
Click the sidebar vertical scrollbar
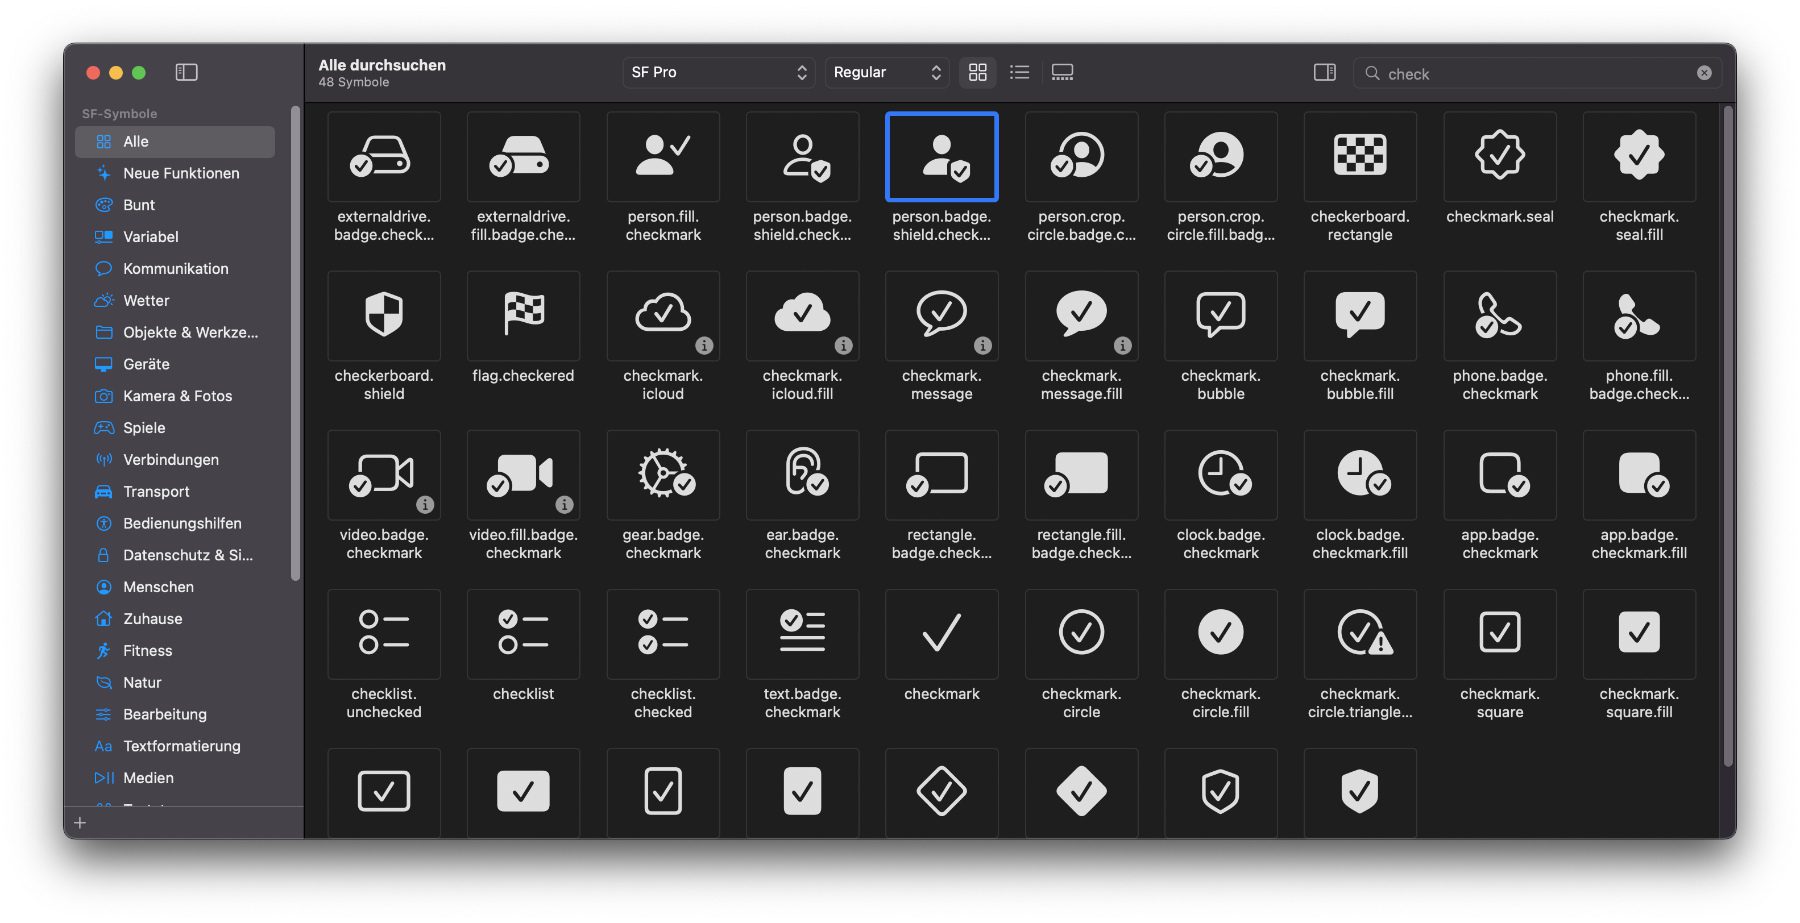coord(295,343)
